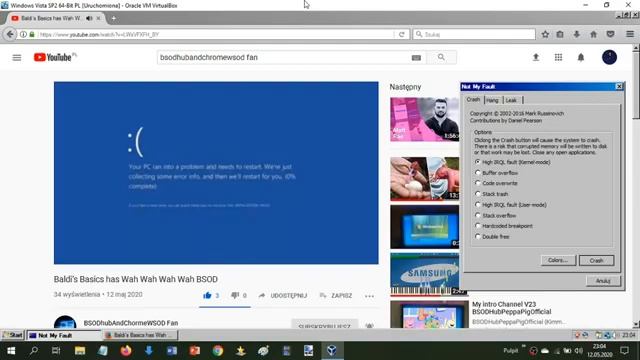Reload the page in Firefox
Image resolution: width=640 pixels, height=360 pixels.
(x=402, y=34)
